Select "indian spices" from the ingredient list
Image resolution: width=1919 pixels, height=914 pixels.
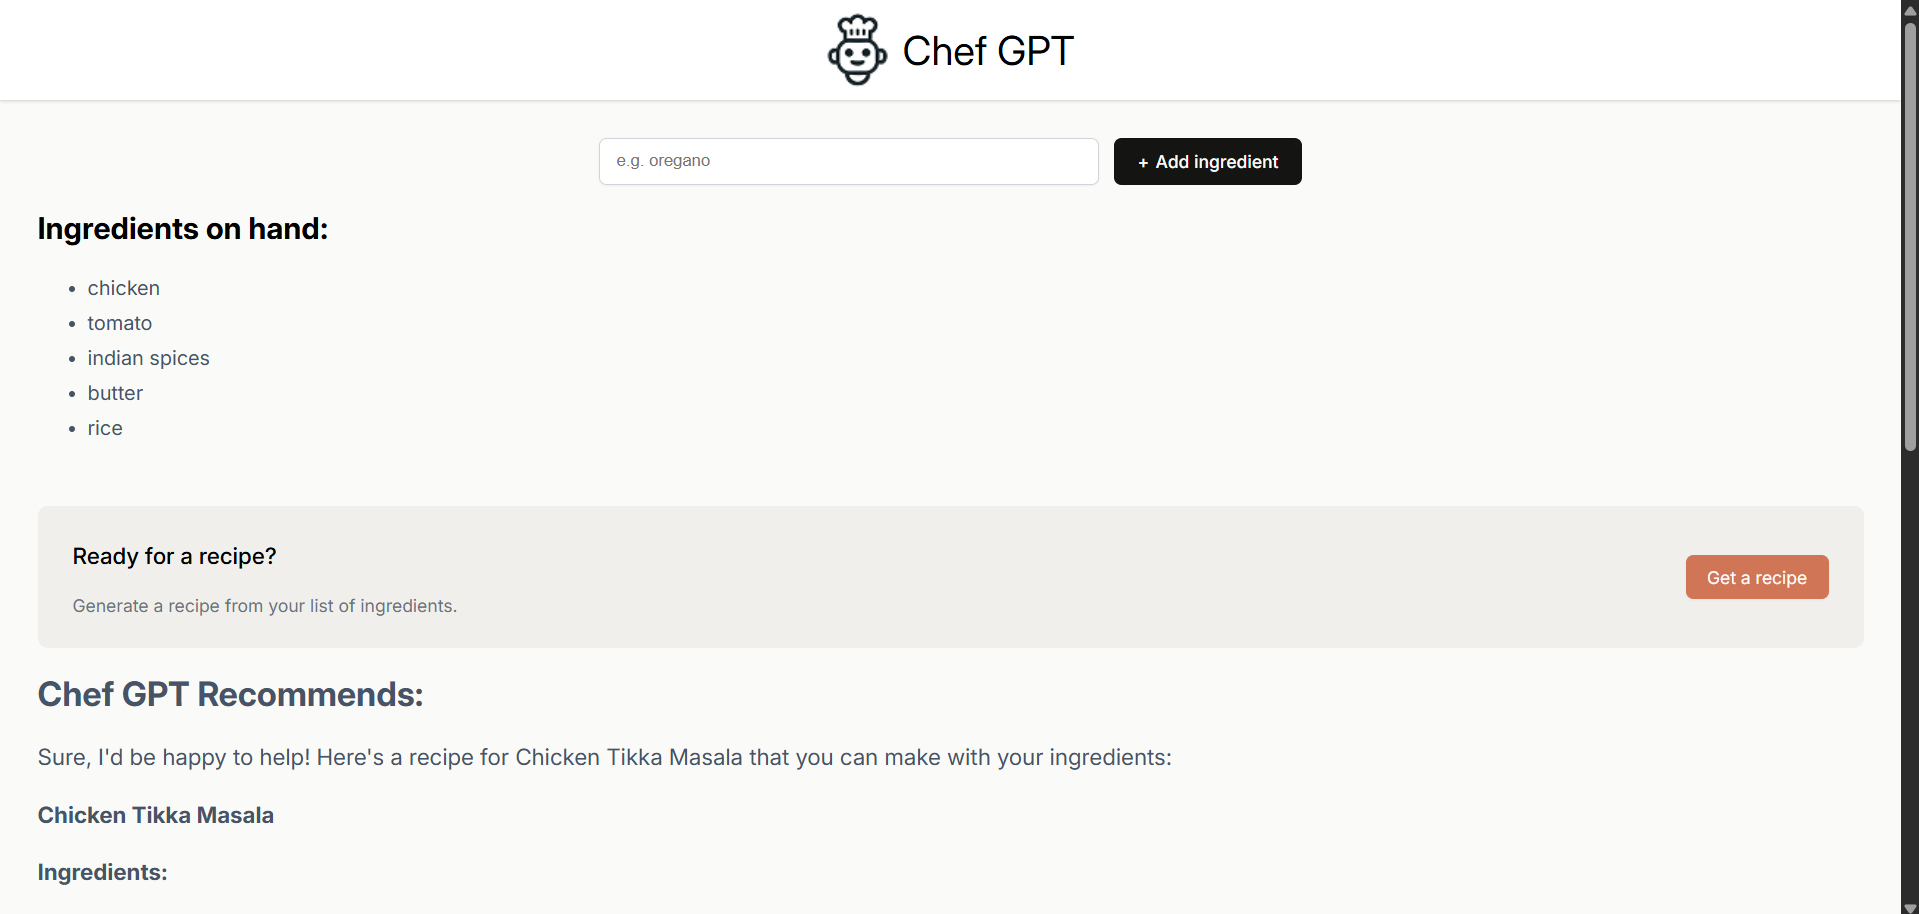point(148,358)
